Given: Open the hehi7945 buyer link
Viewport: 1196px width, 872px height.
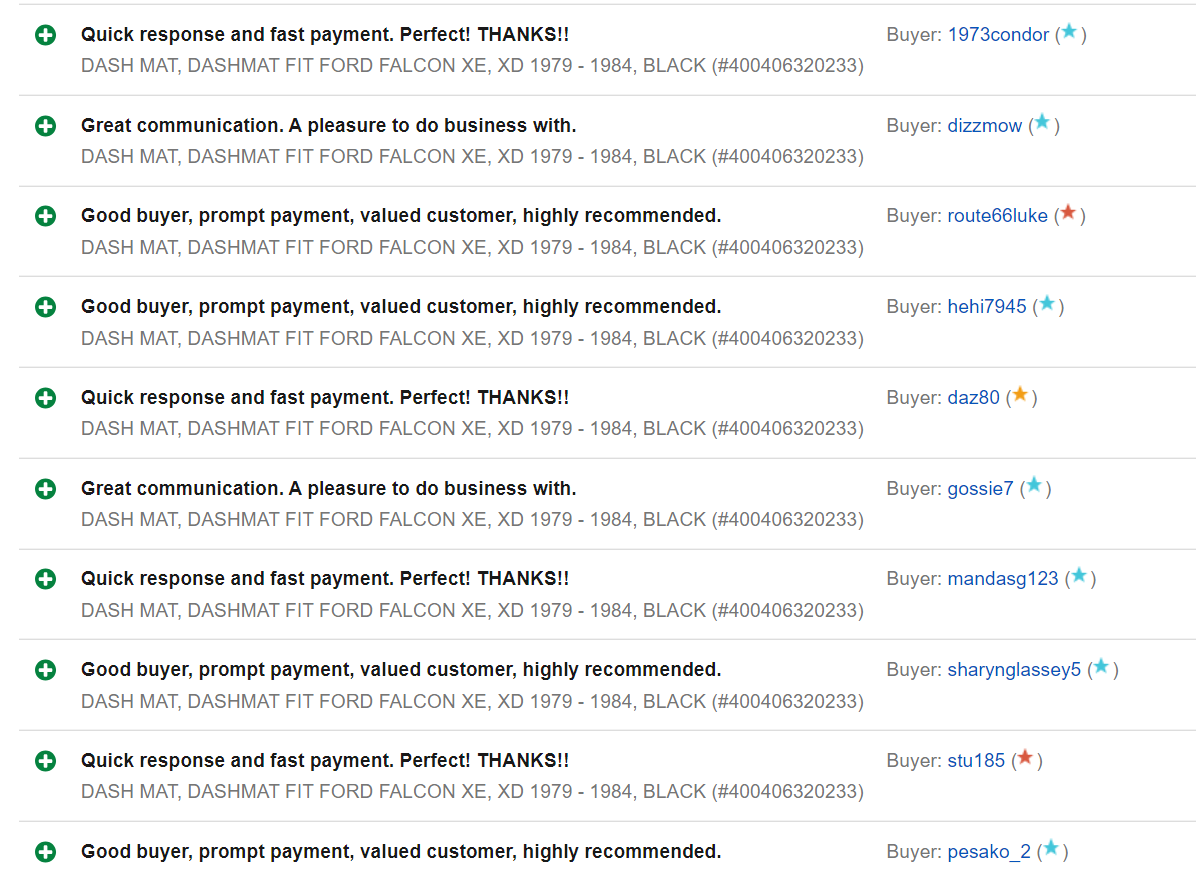Looking at the screenshot, I should (x=987, y=307).
